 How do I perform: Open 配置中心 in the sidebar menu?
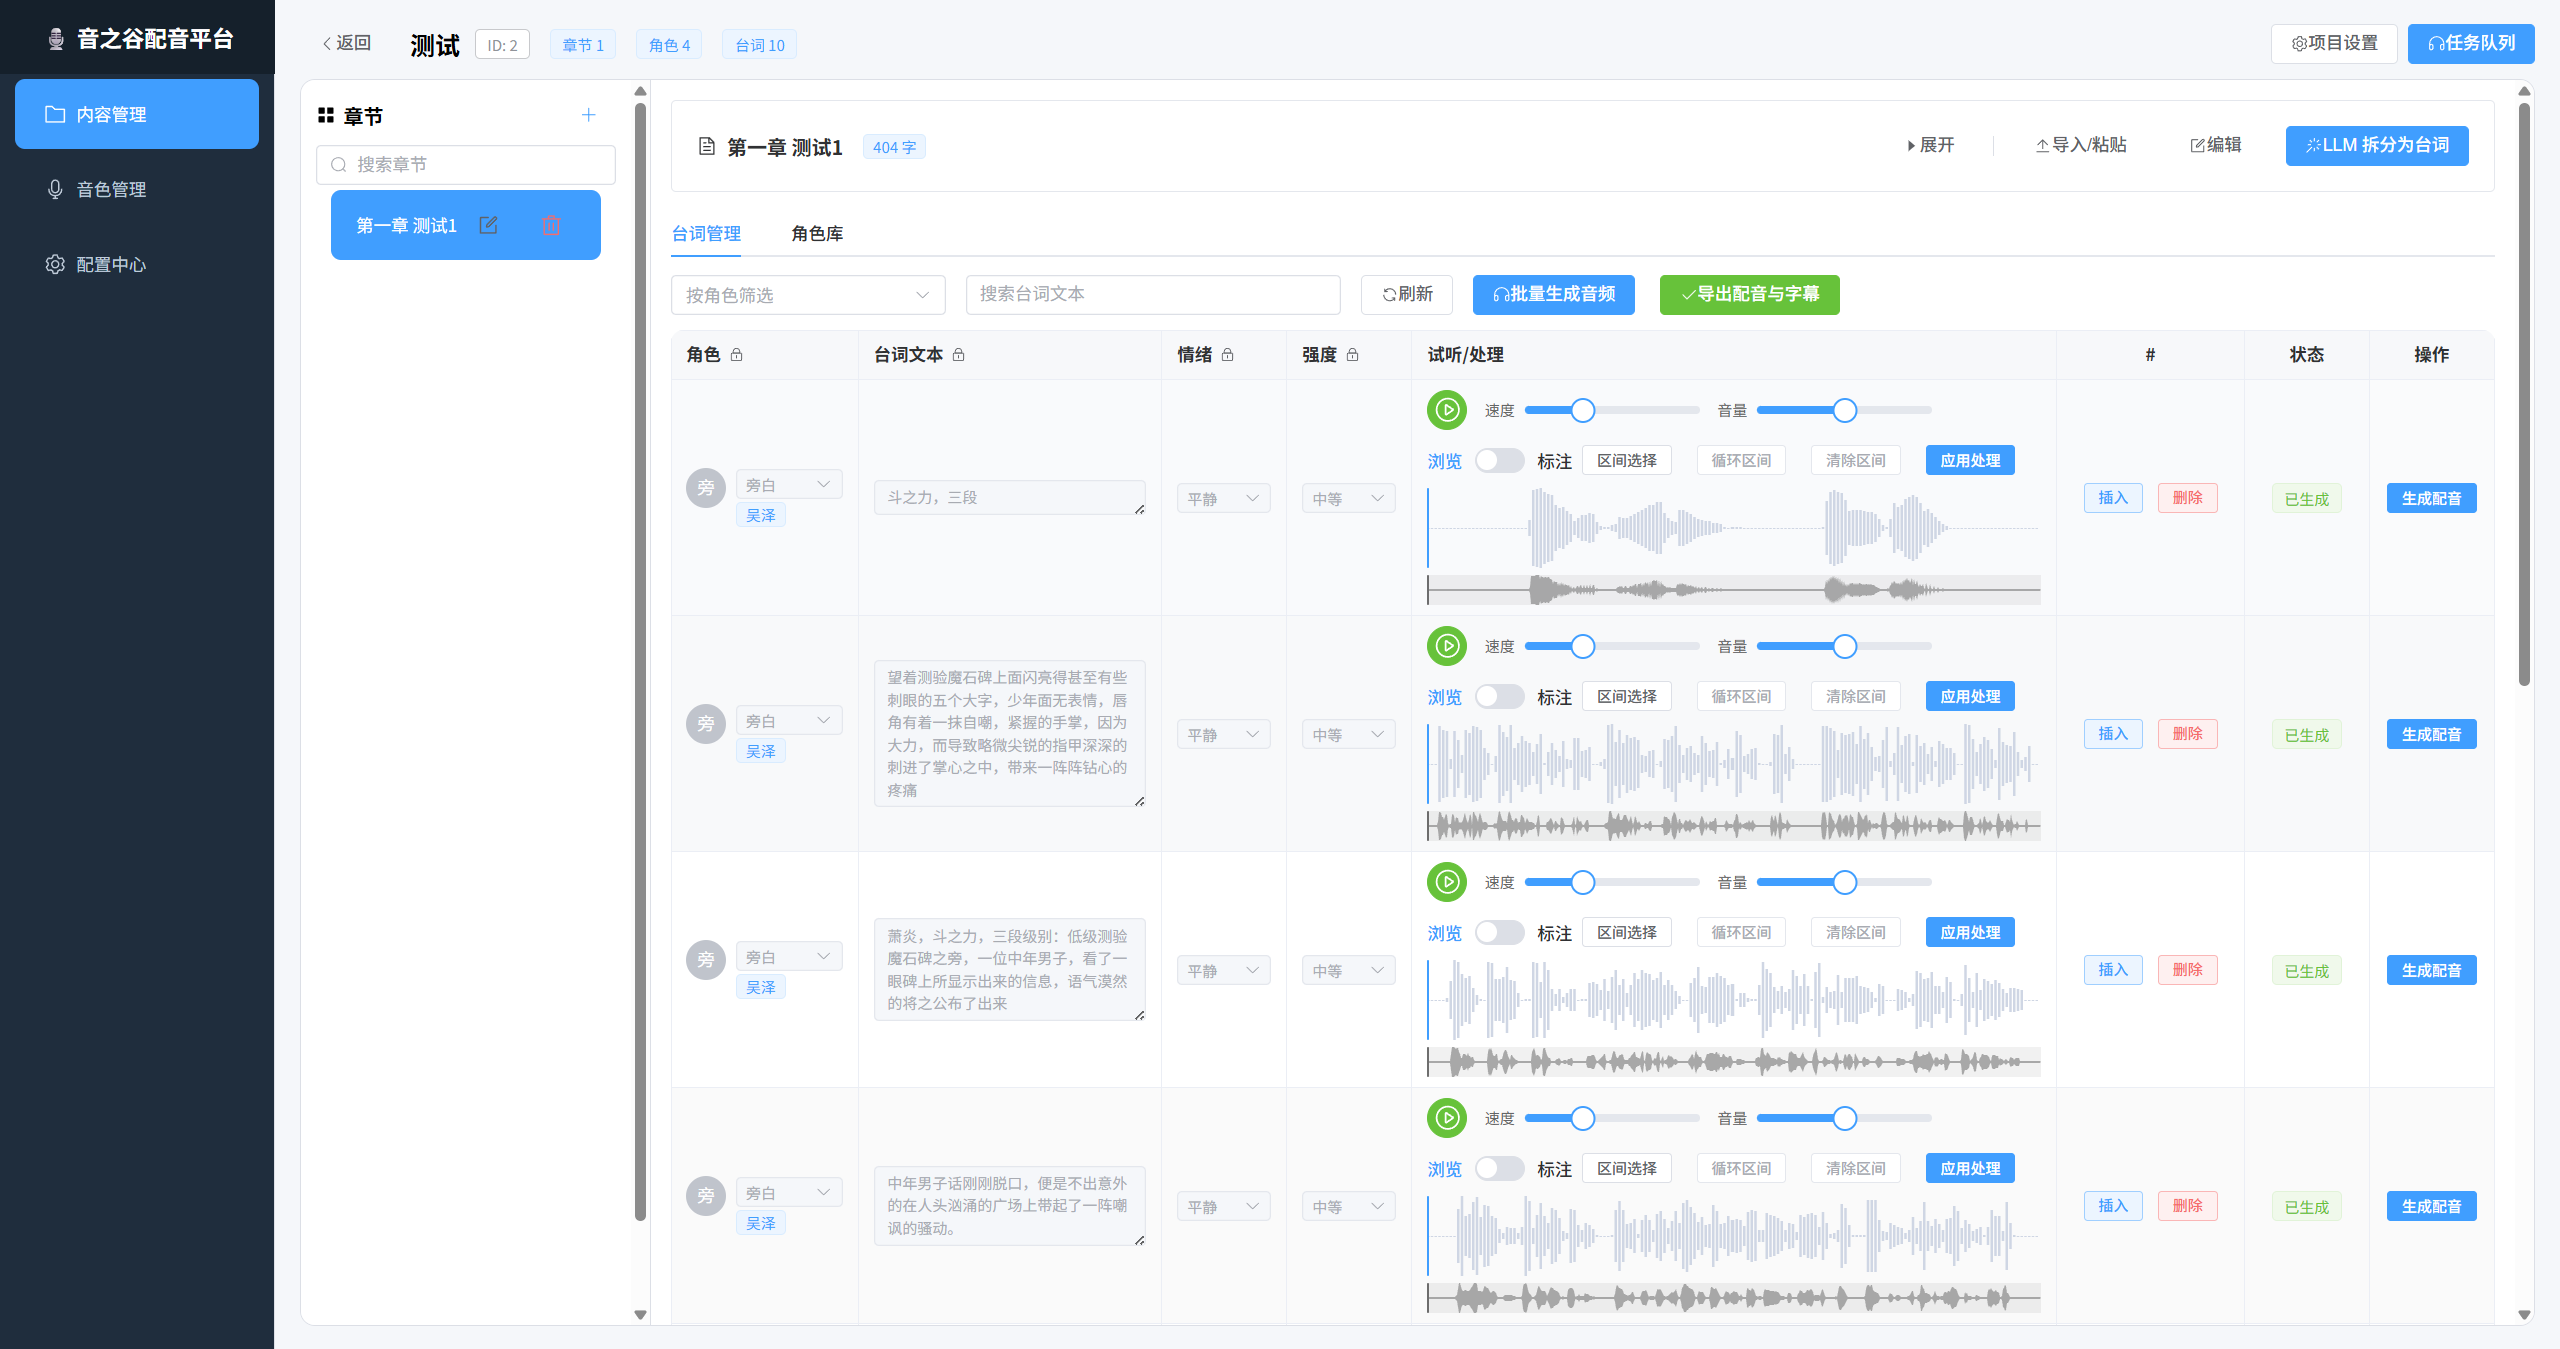coord(111,264)
